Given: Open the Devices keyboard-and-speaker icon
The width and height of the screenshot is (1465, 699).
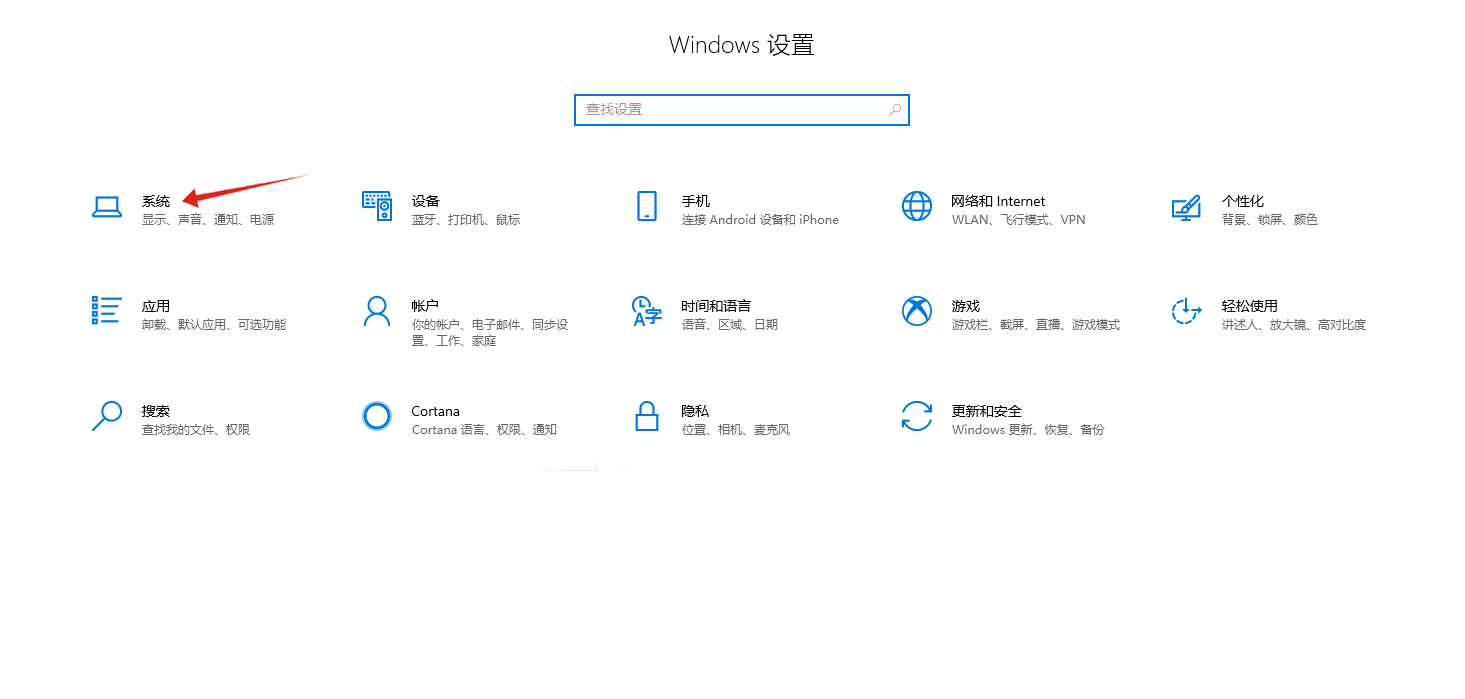Looking at the screenshot, I should (x=376, y=206).
